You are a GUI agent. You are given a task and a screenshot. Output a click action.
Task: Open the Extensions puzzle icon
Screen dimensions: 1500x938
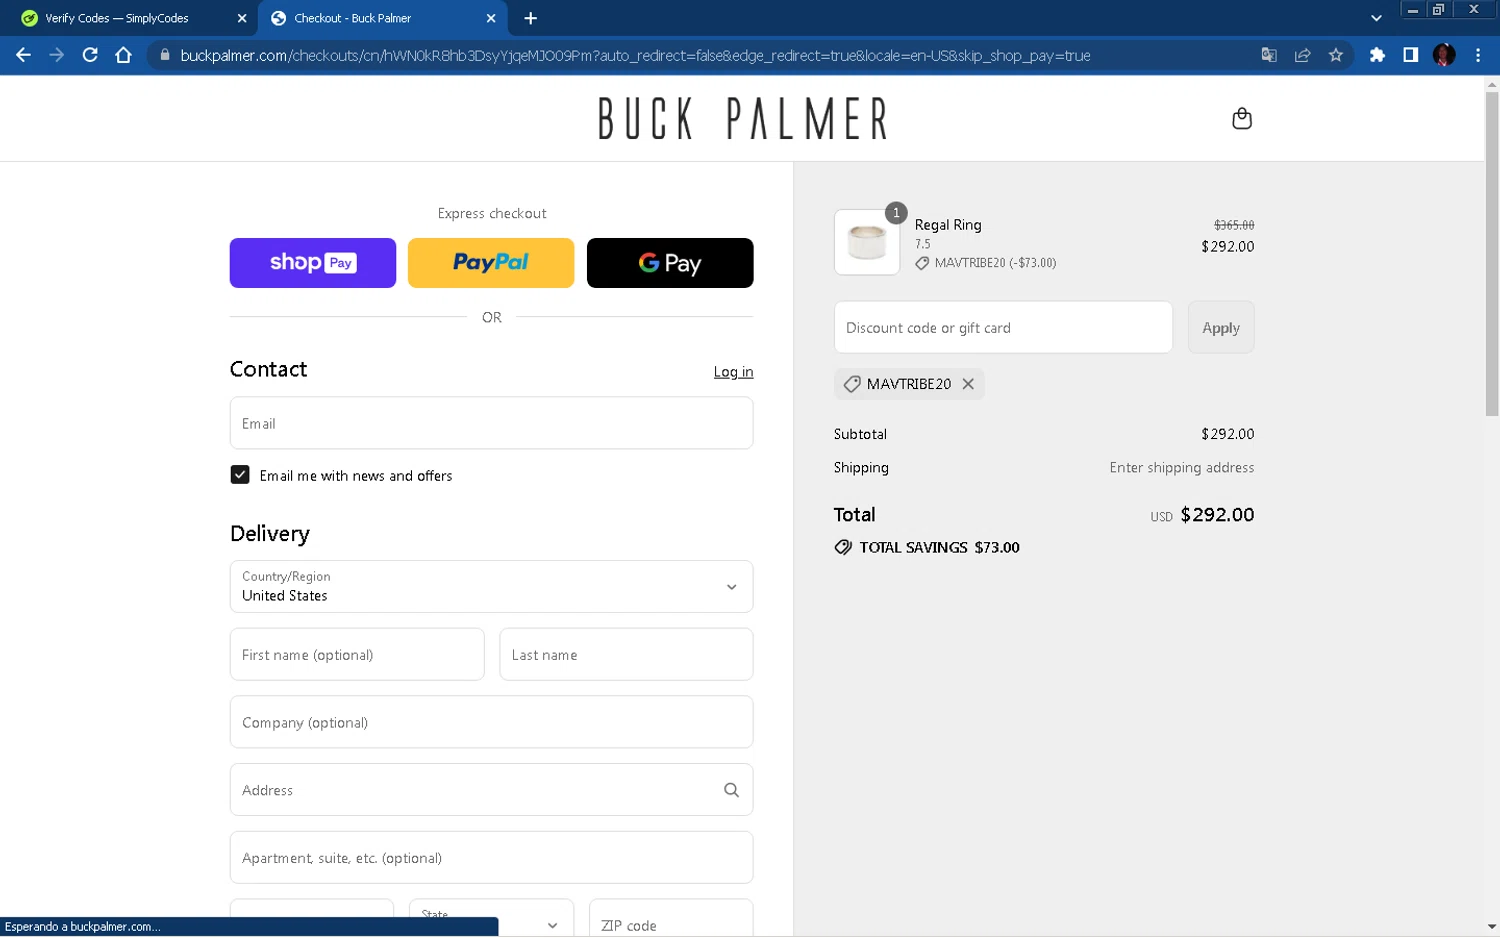pos(1377,55)
